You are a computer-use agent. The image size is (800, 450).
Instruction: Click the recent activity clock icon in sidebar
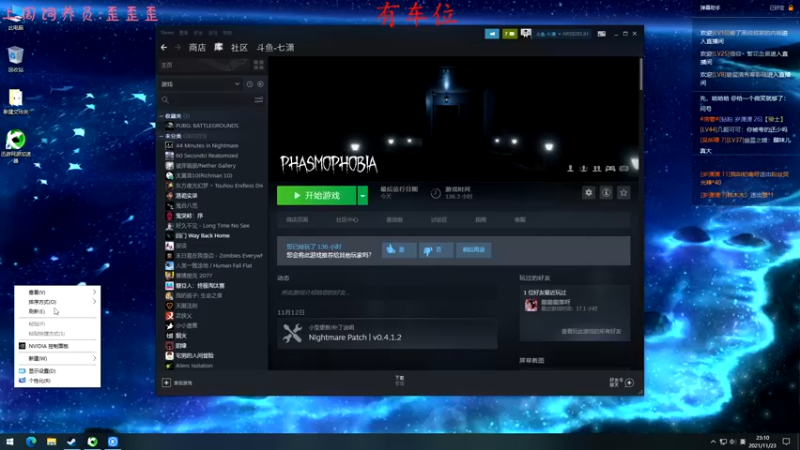(x=249, y=84)
